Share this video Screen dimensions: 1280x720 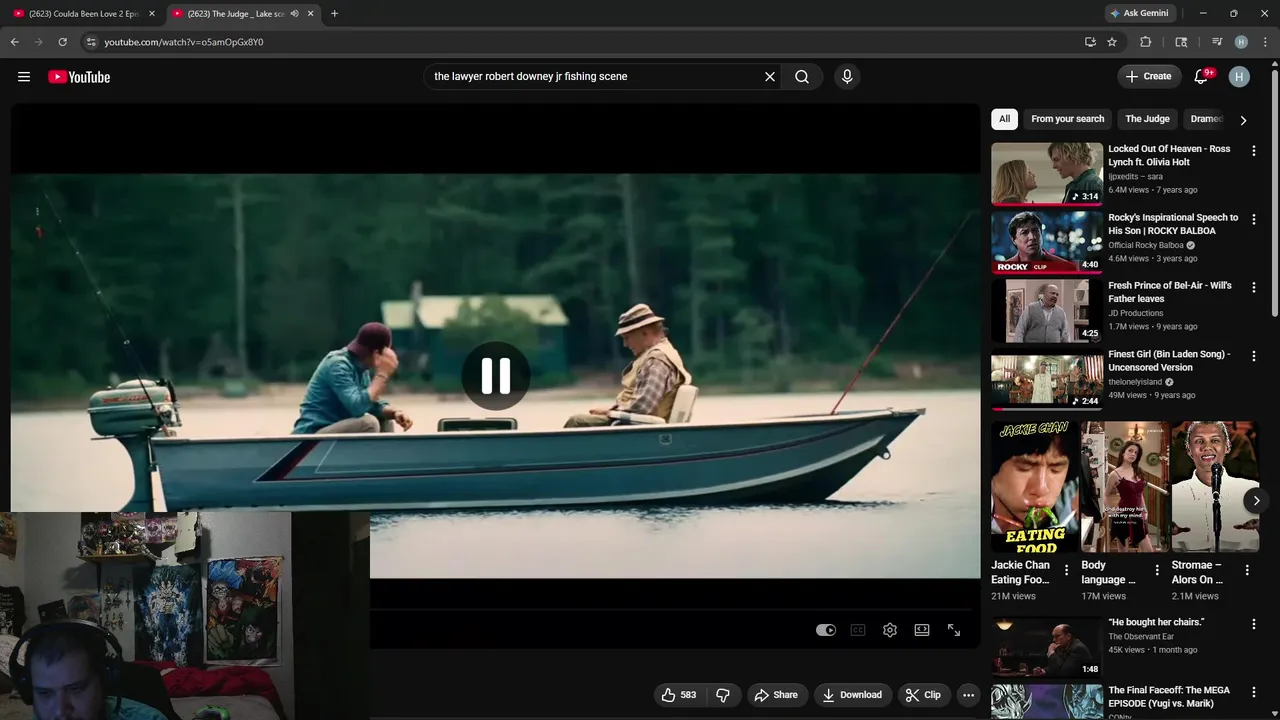coord(776,695)
